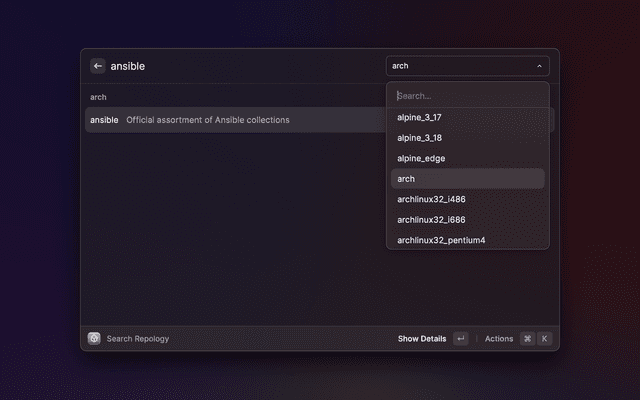The height and width of the screenshot is (400, 640).
Task: Collapse the repository dropdown via its chevron
Action: click(540, 66)
